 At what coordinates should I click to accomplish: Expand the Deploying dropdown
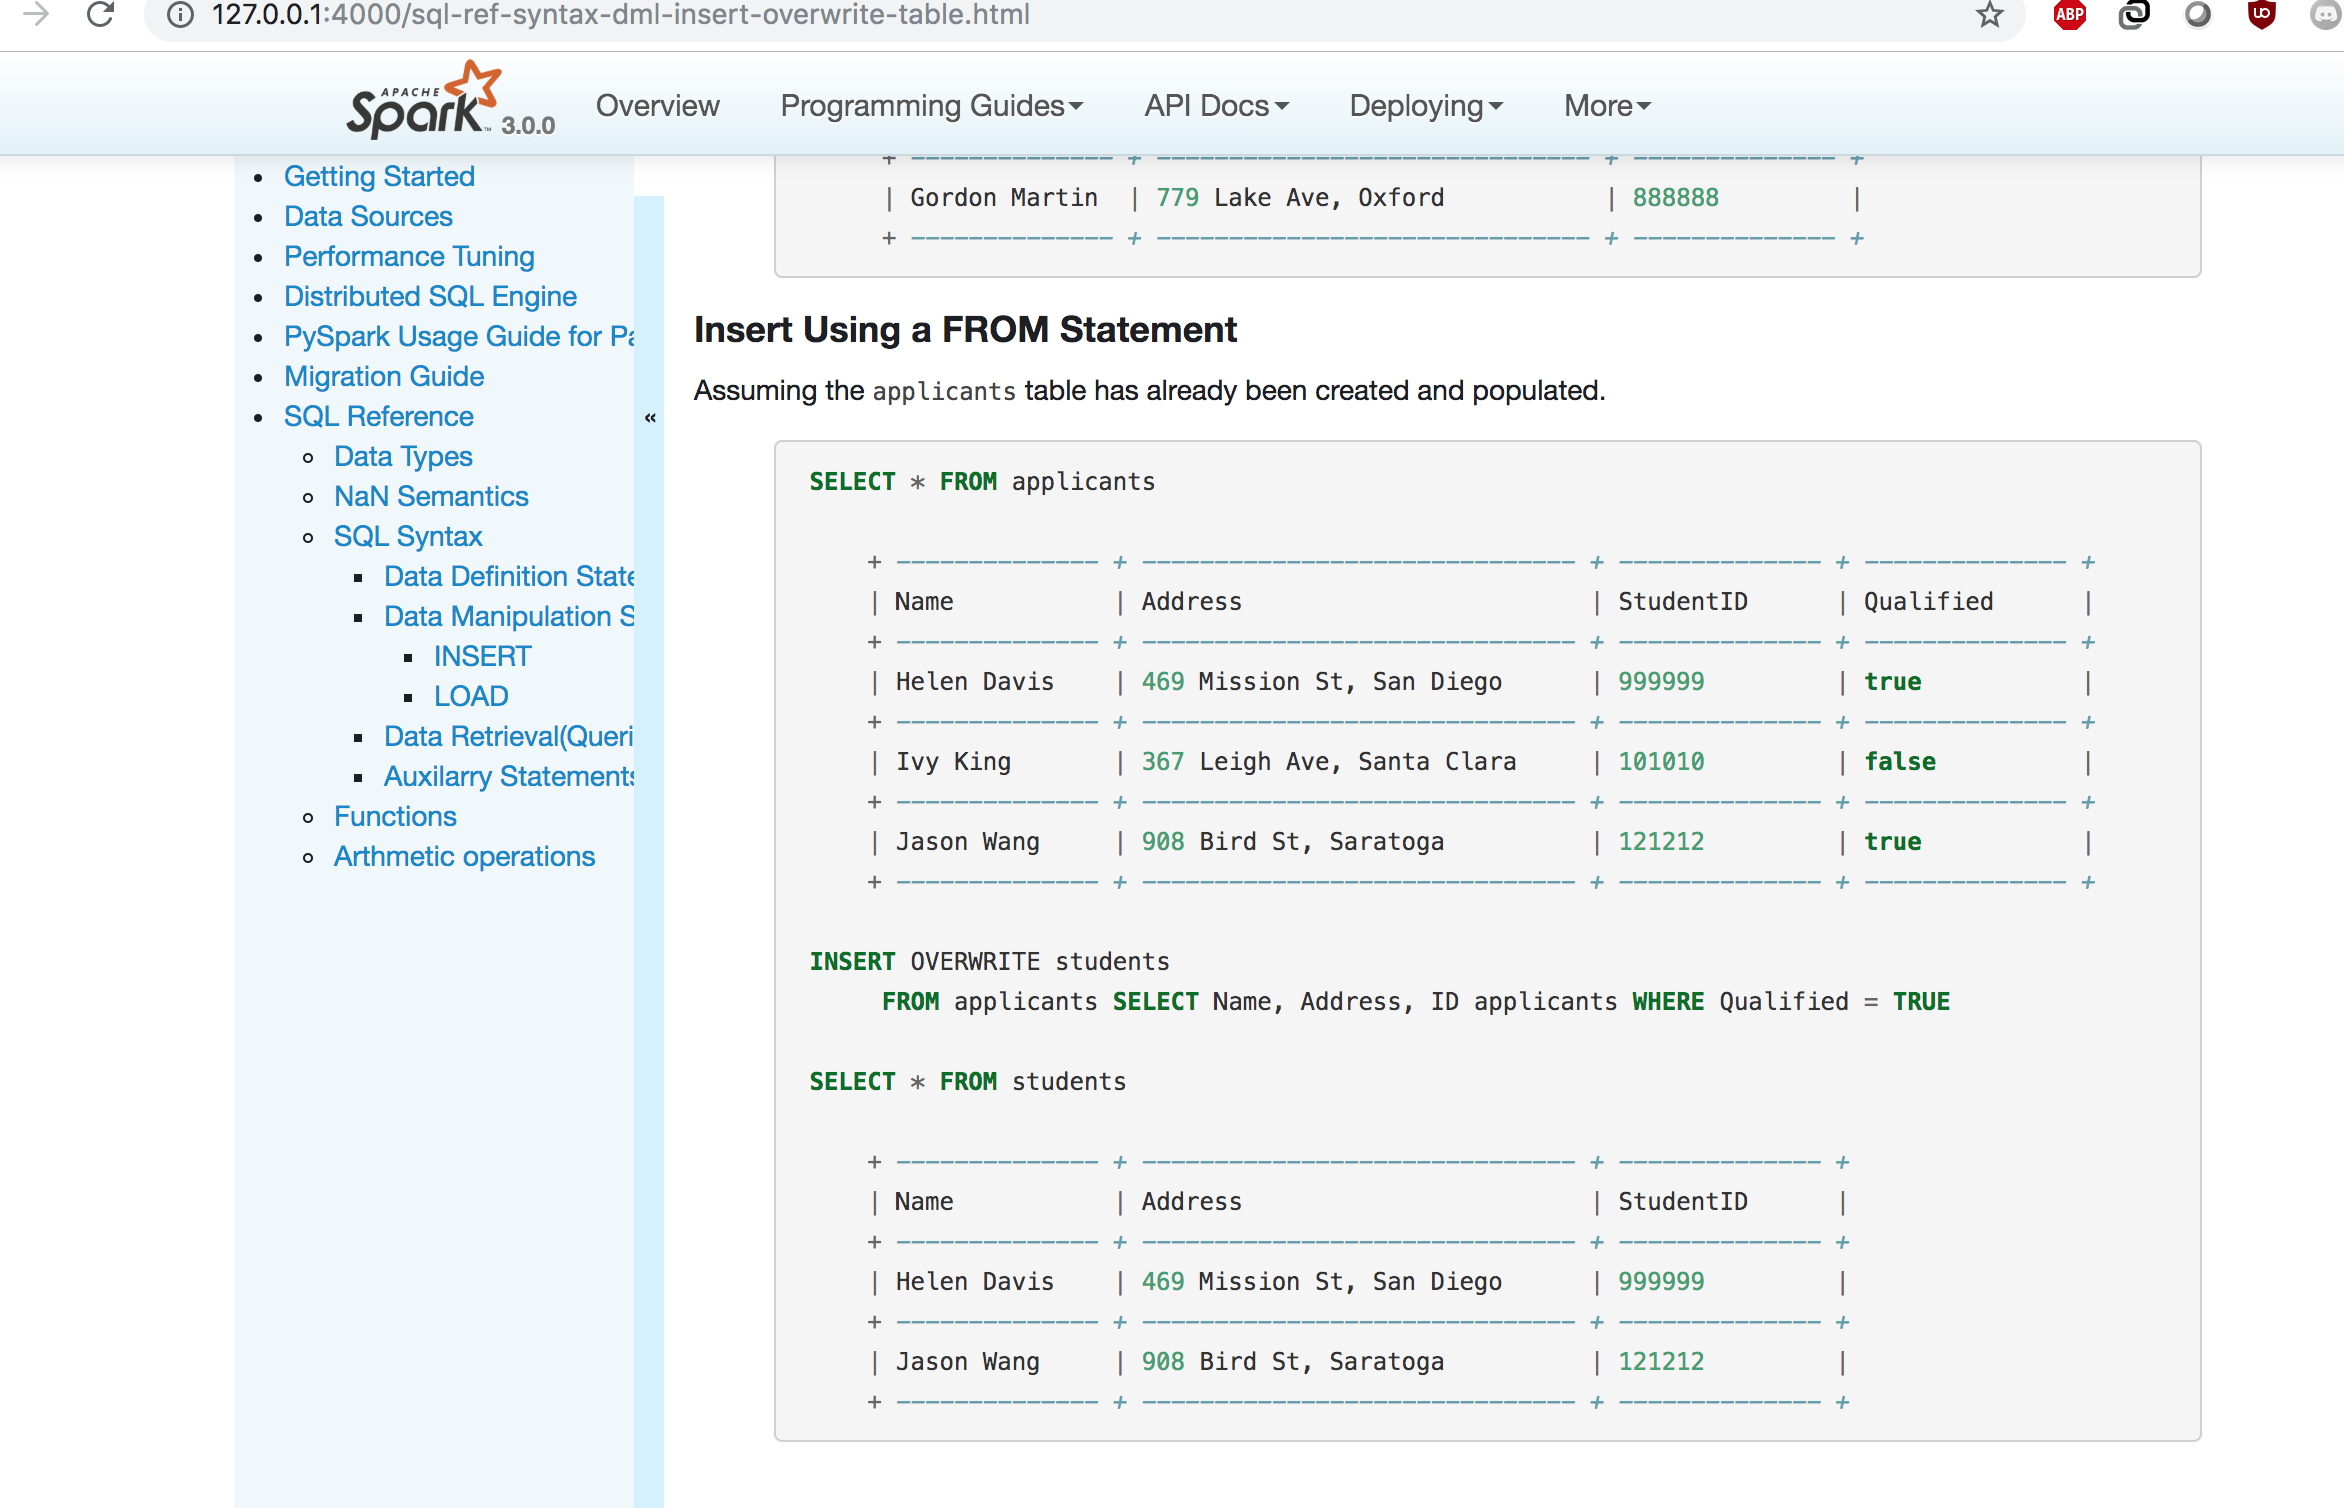pos(1425,106)
